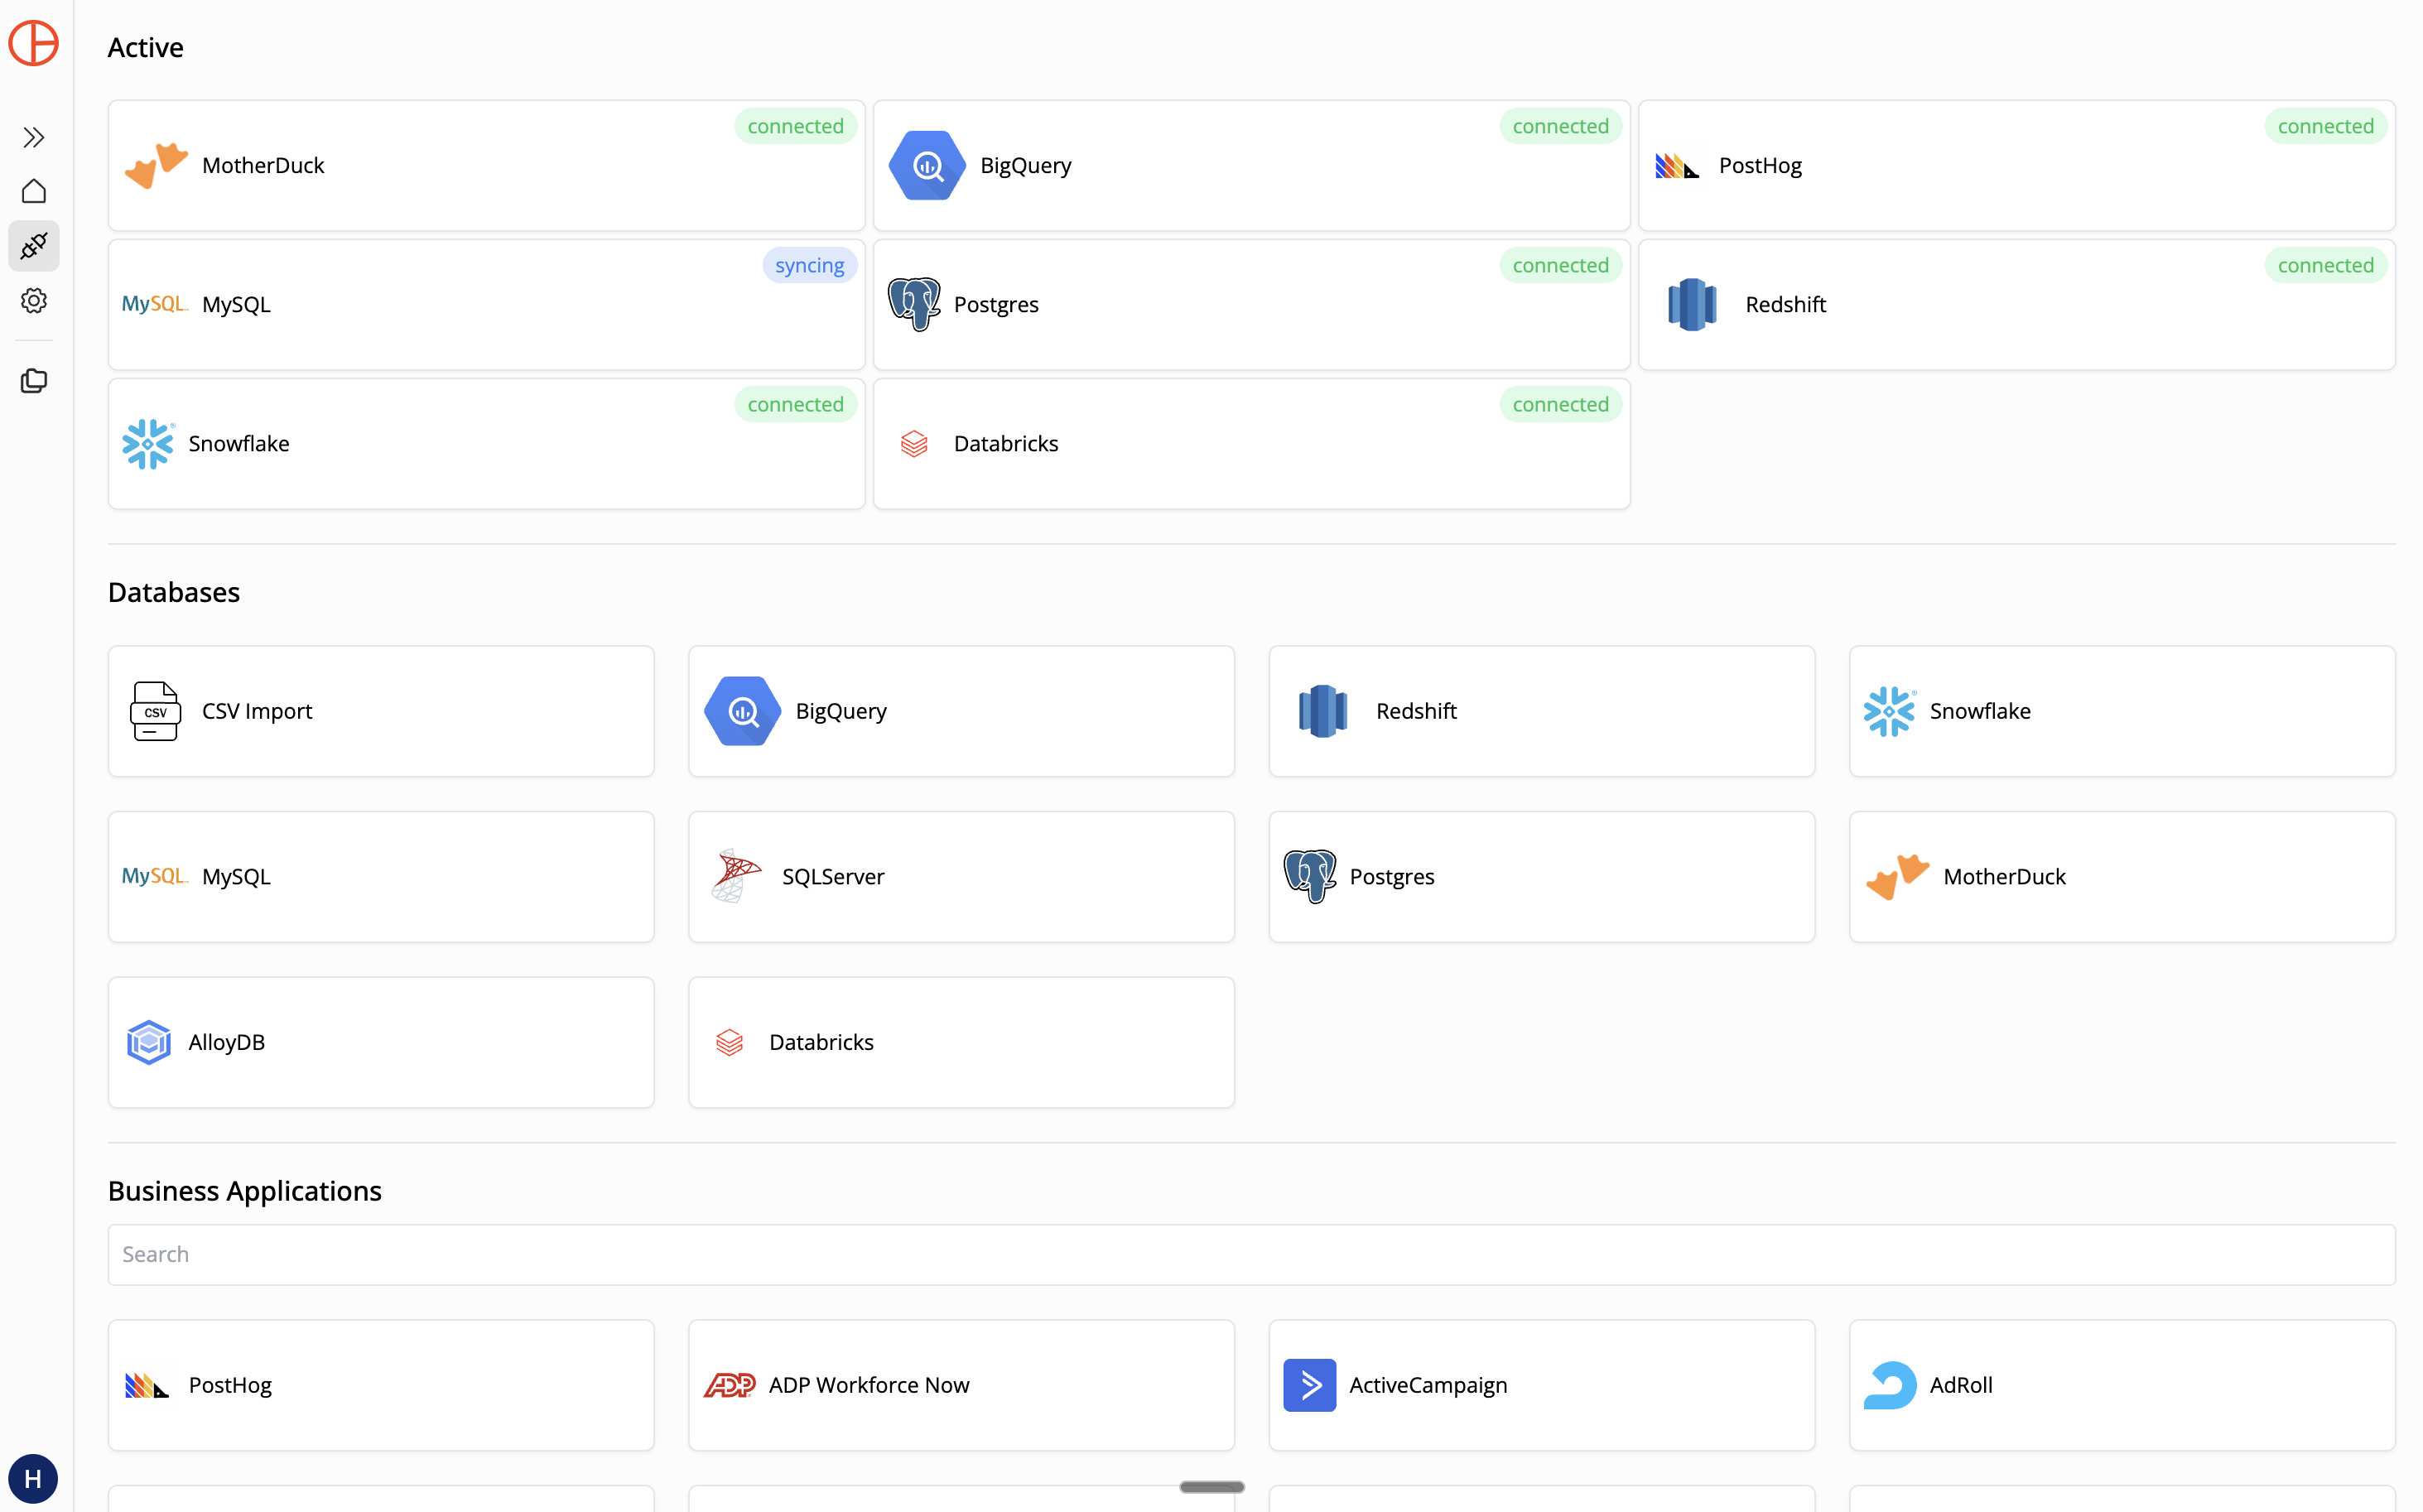Click the Business Applications search field
This screenshot has height=1512, width=2423.
tap(1251, 1254)
